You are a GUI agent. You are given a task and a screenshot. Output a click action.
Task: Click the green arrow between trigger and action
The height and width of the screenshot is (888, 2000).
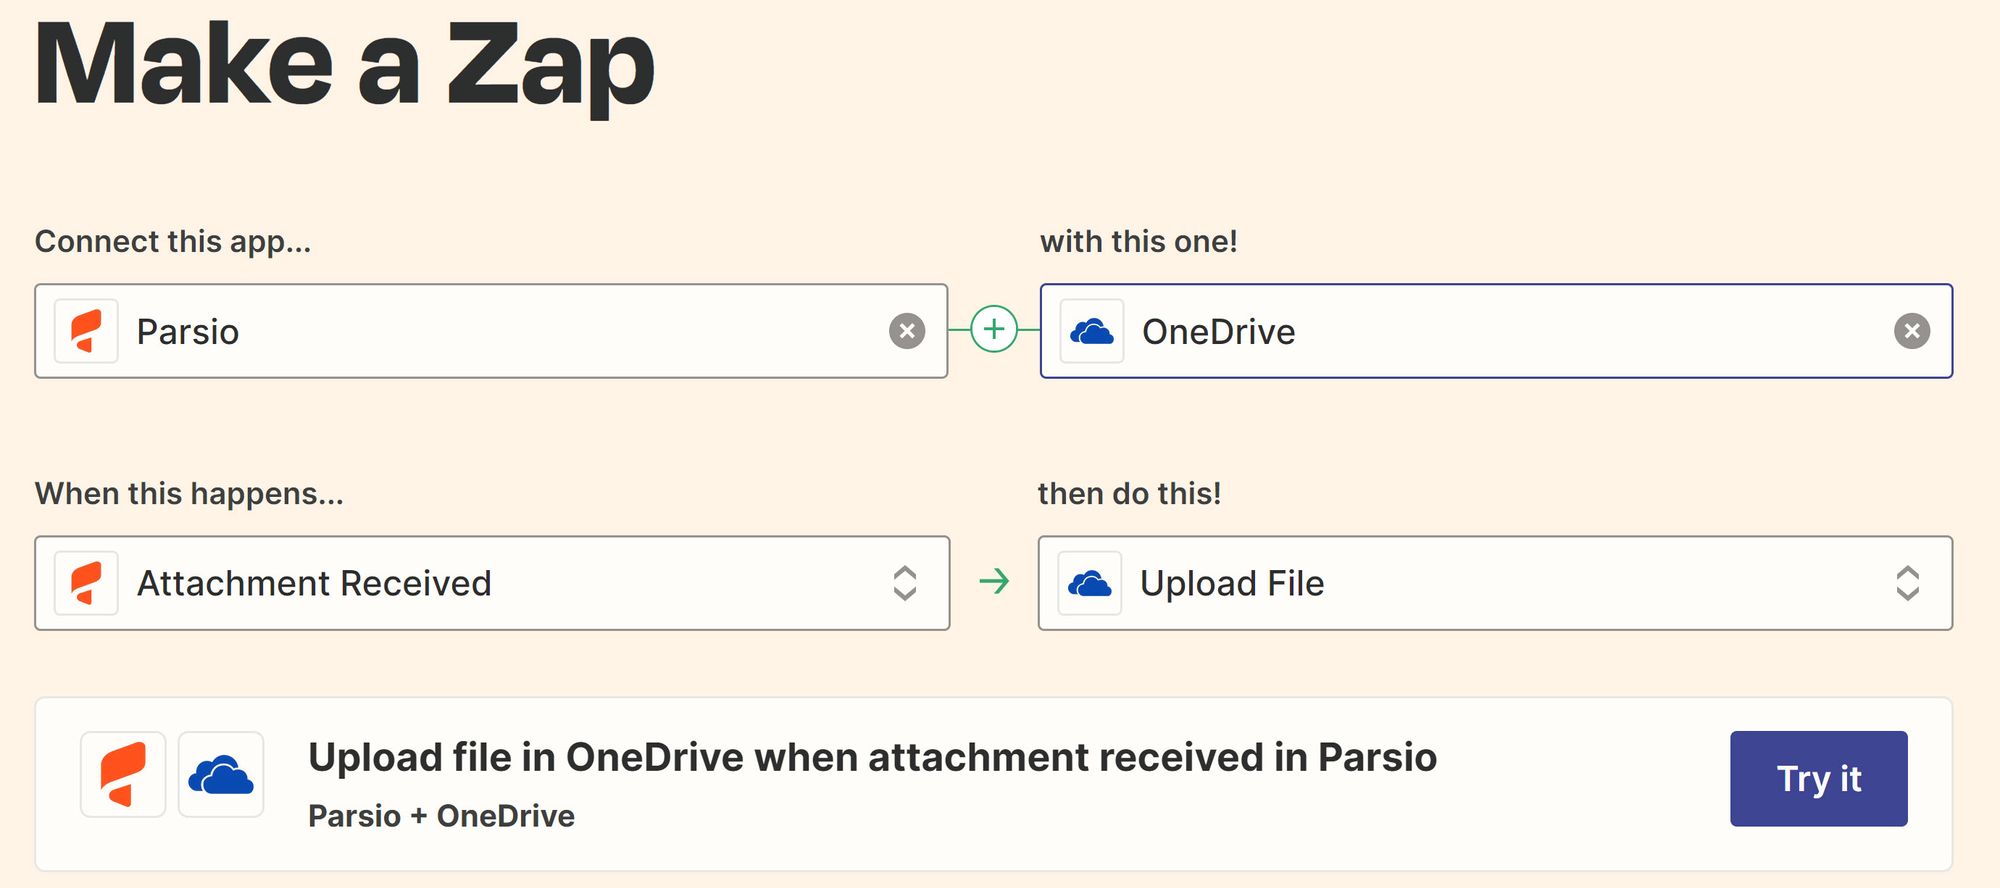point(994,581)
